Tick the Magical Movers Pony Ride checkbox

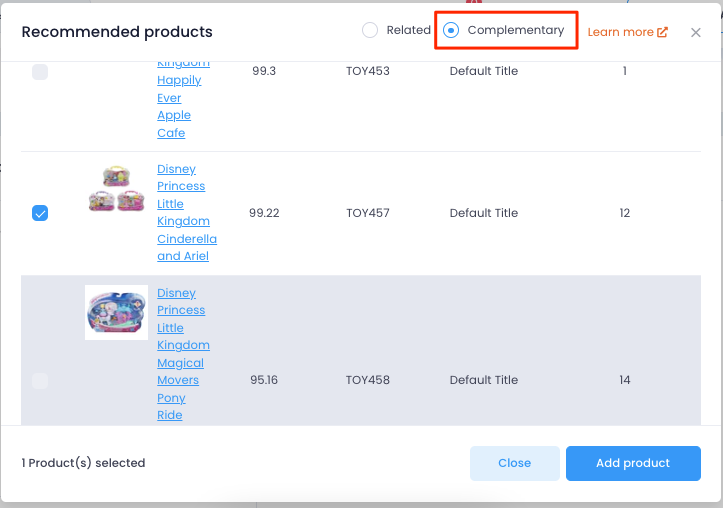[40, 381]
